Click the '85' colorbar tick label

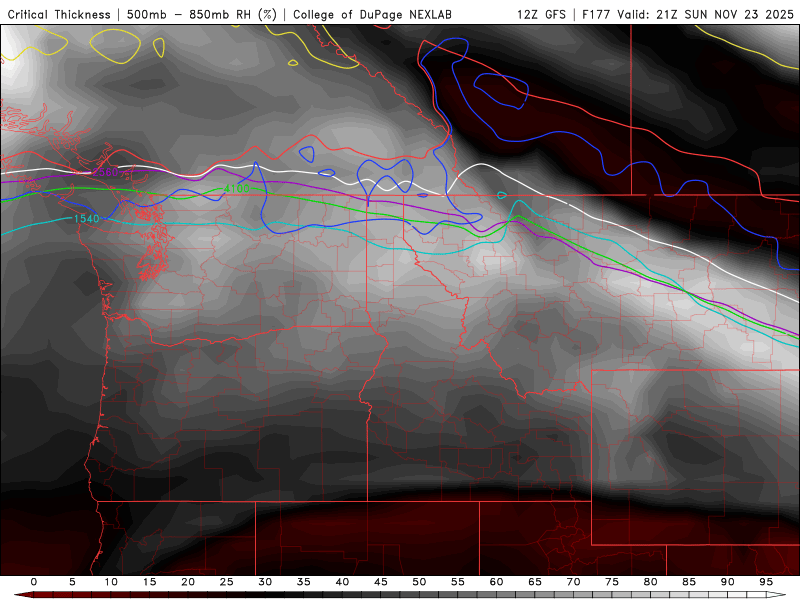point(689,582)
